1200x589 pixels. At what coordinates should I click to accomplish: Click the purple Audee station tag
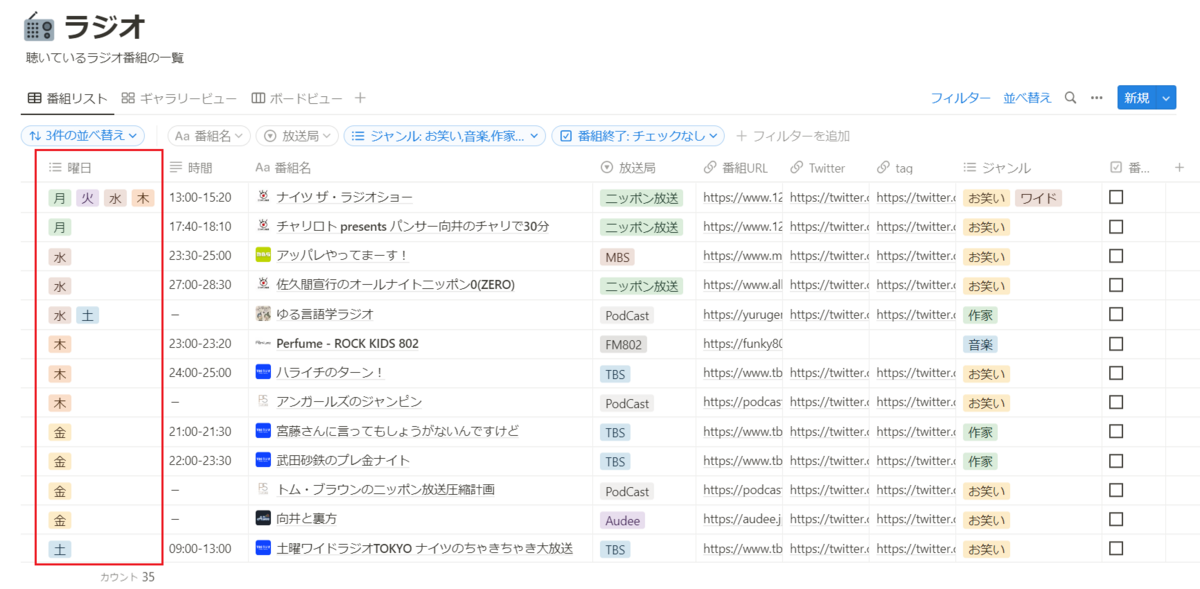[x=622, y=520]
